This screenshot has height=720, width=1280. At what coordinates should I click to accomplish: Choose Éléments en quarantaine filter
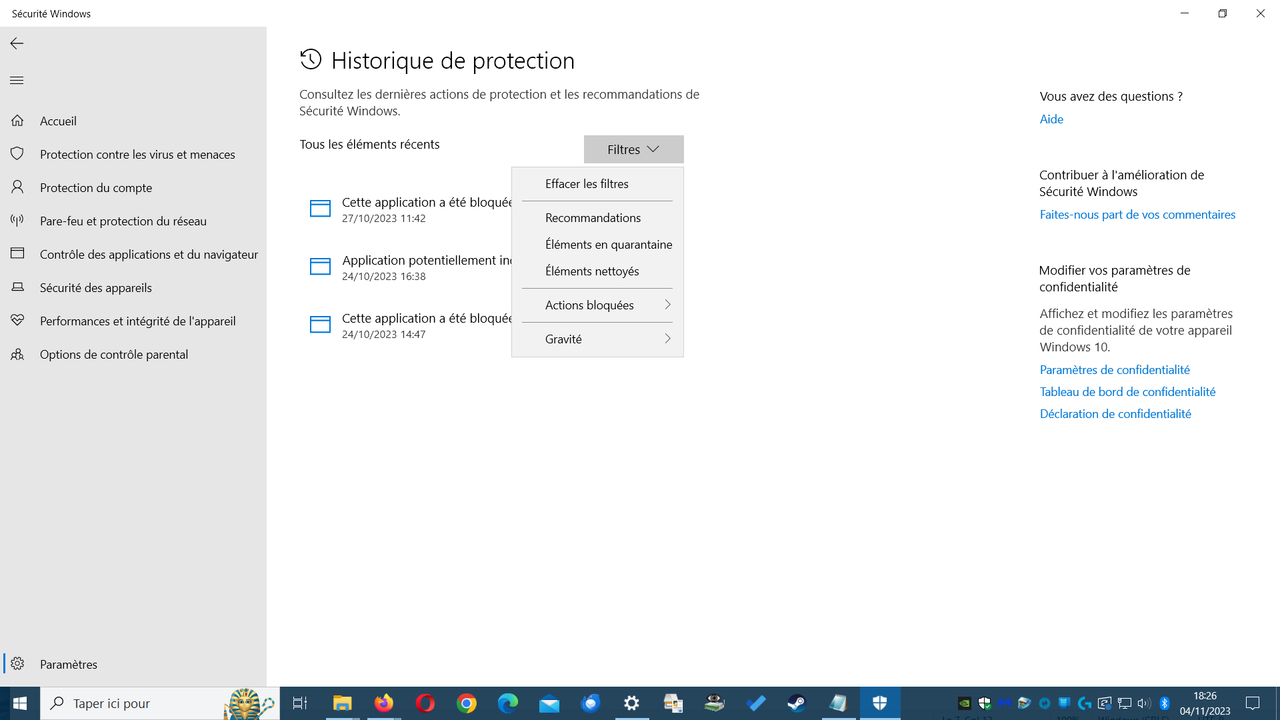coord(608,244)
